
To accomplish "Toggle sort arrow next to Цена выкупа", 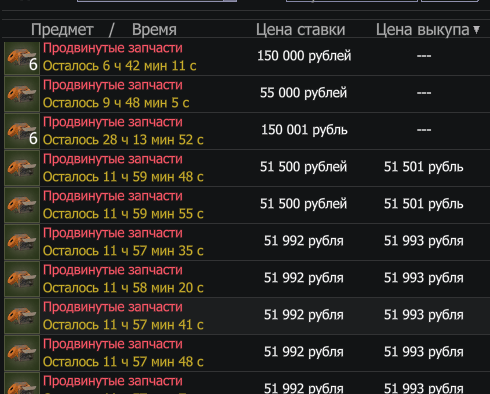I will [477, 30].
